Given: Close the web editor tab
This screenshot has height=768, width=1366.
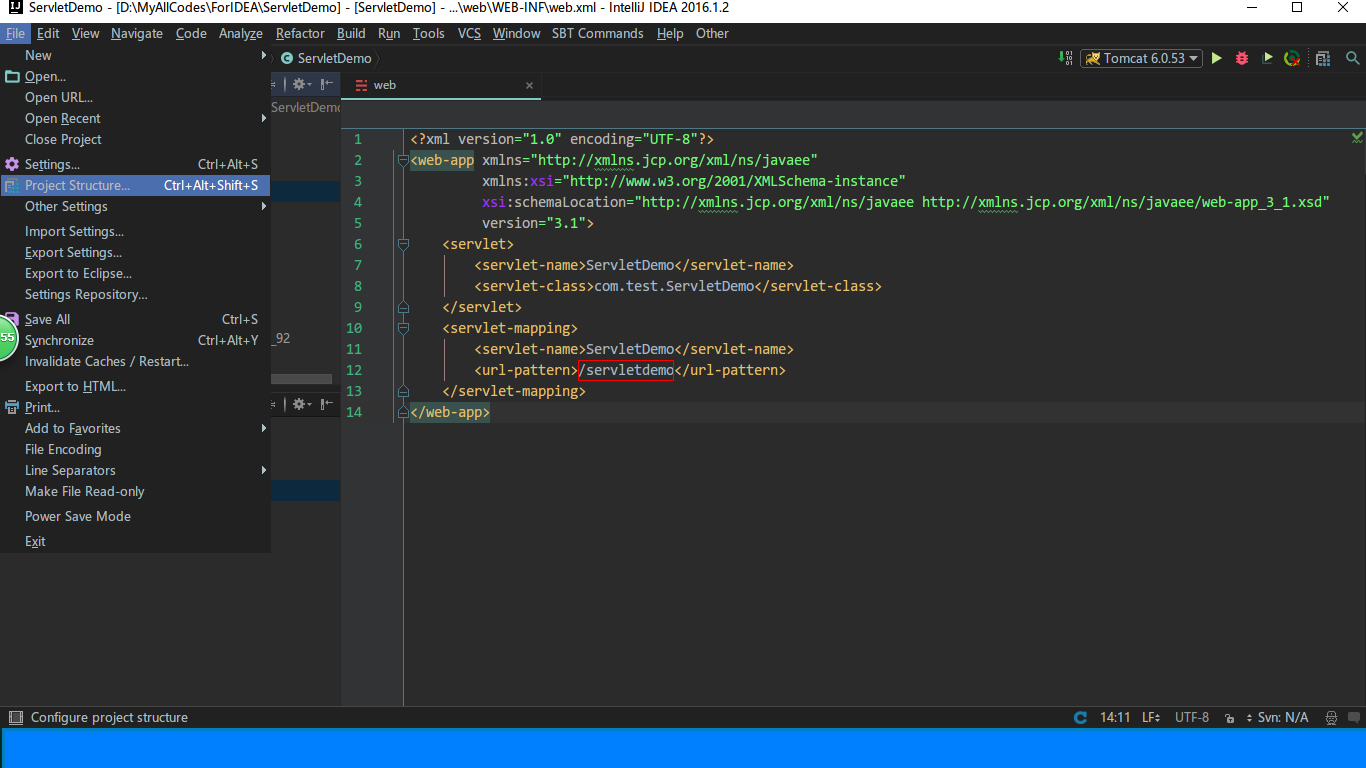Looking at the screenshot, I should (x=529, y=85).
